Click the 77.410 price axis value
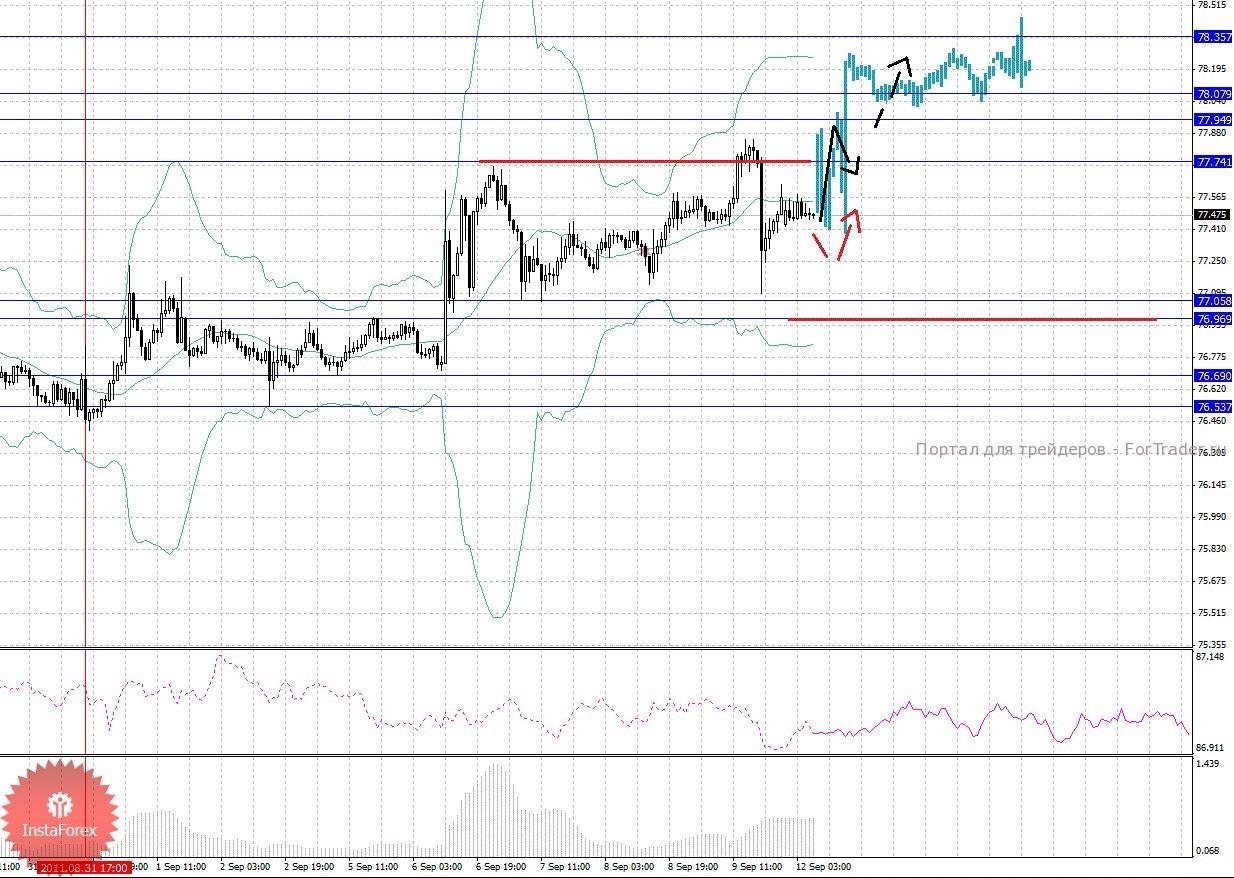 point(1211,229)
